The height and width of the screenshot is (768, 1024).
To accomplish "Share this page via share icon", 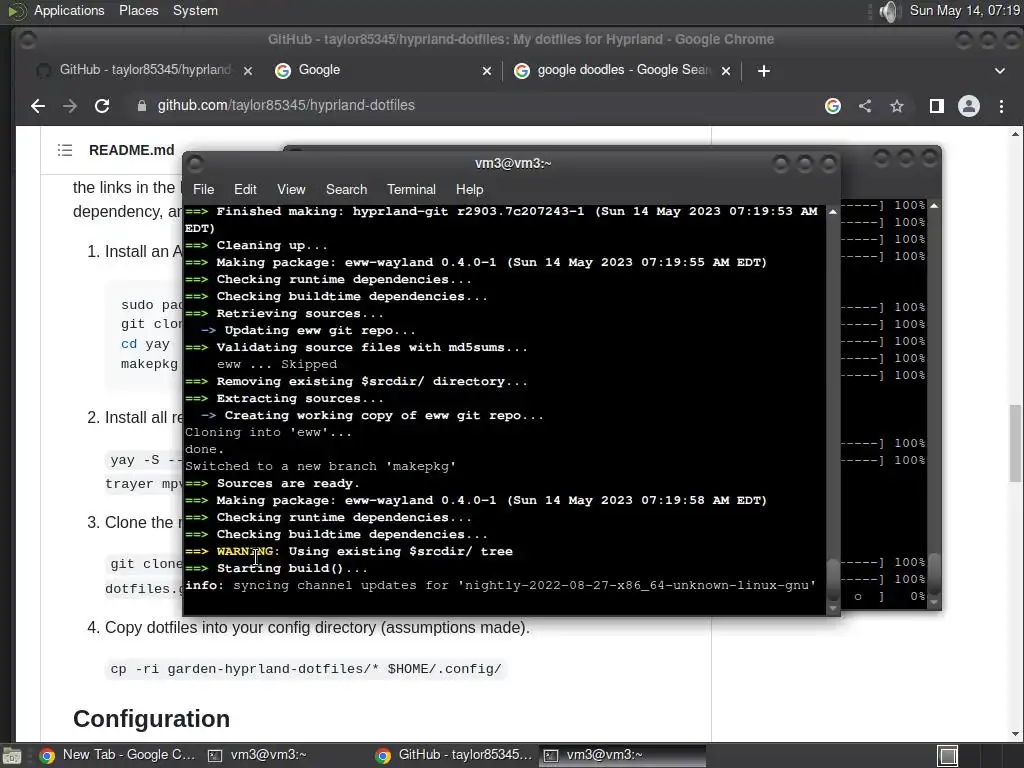I will point(865,106).
